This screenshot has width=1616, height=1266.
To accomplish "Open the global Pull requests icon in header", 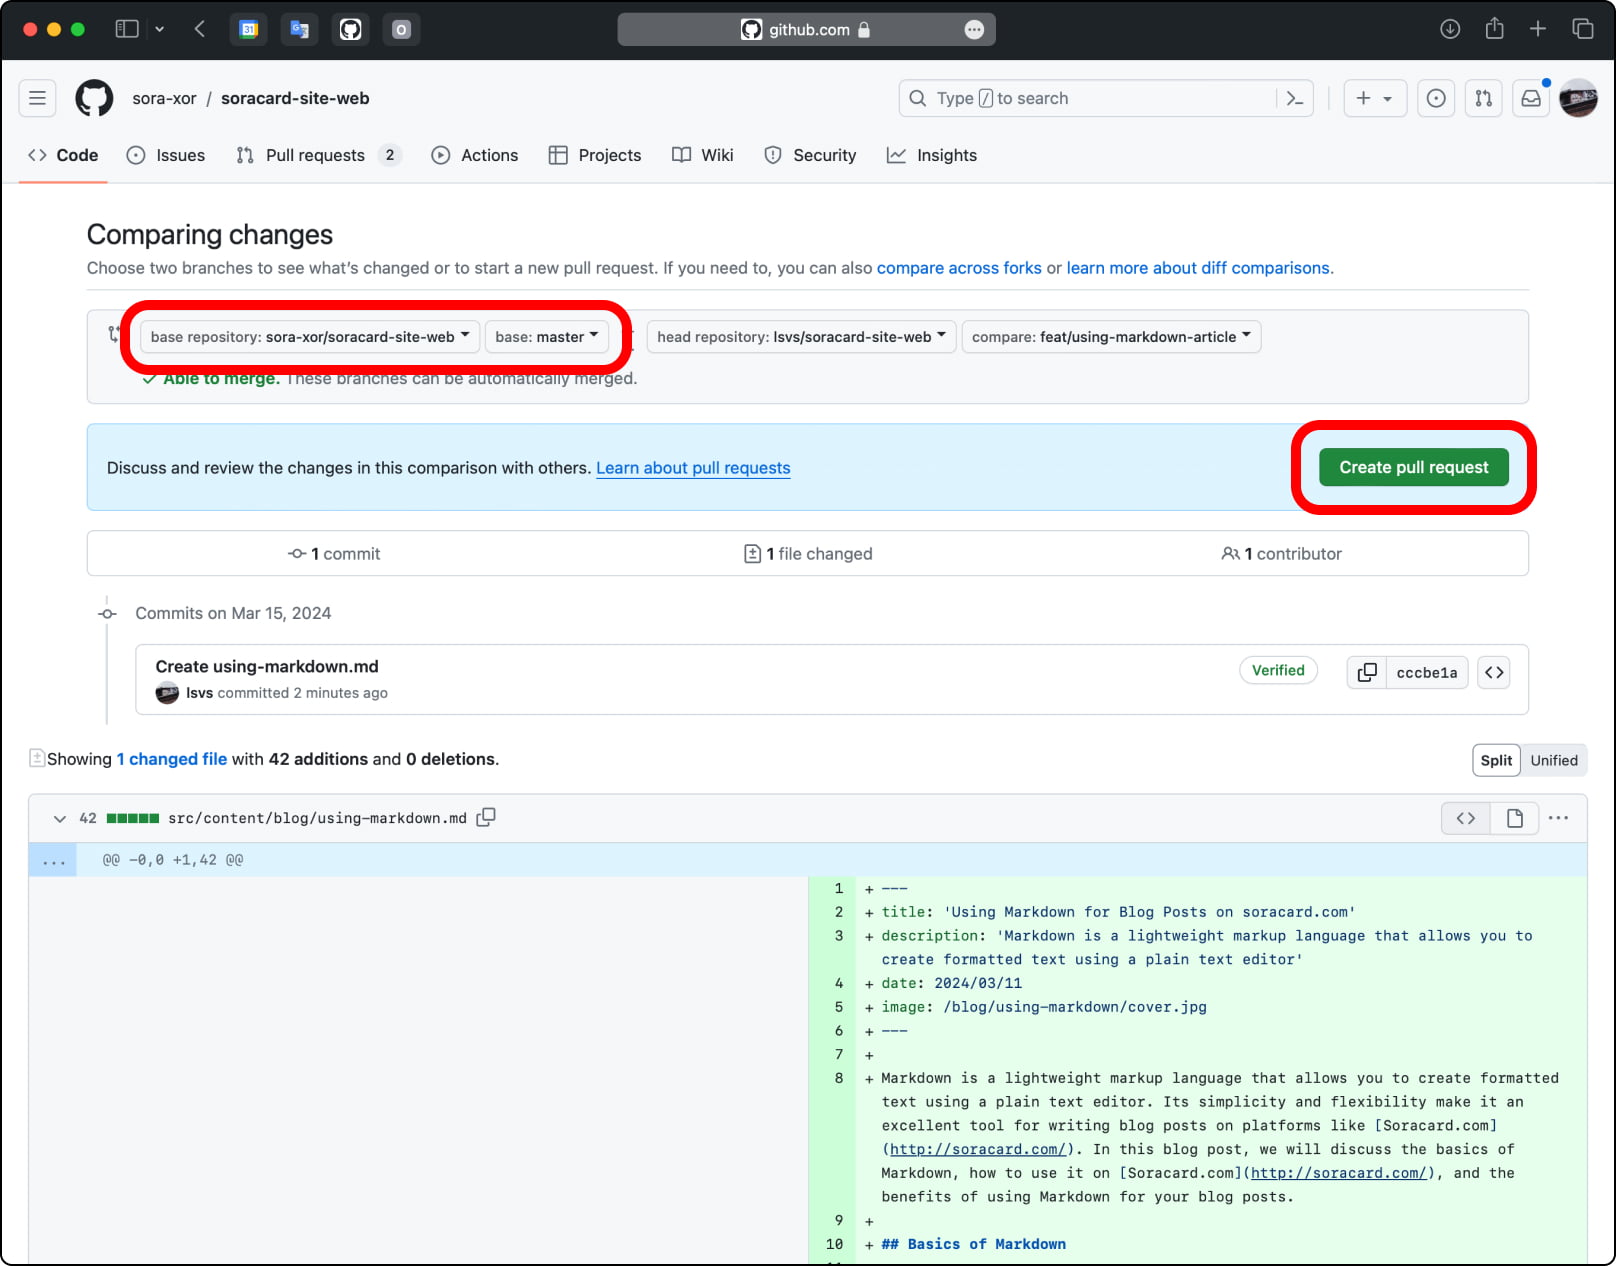I will pyautogui.click(x=1484, y=98).
